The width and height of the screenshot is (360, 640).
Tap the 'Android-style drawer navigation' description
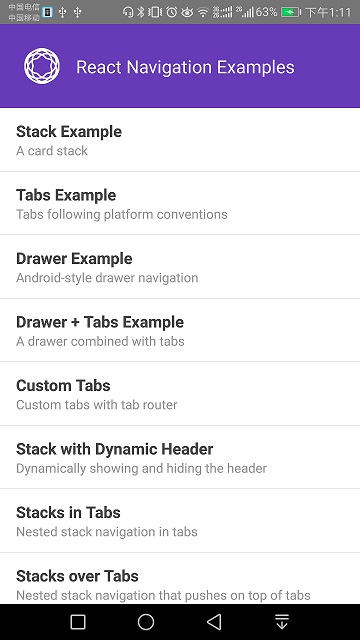[107, 278]
